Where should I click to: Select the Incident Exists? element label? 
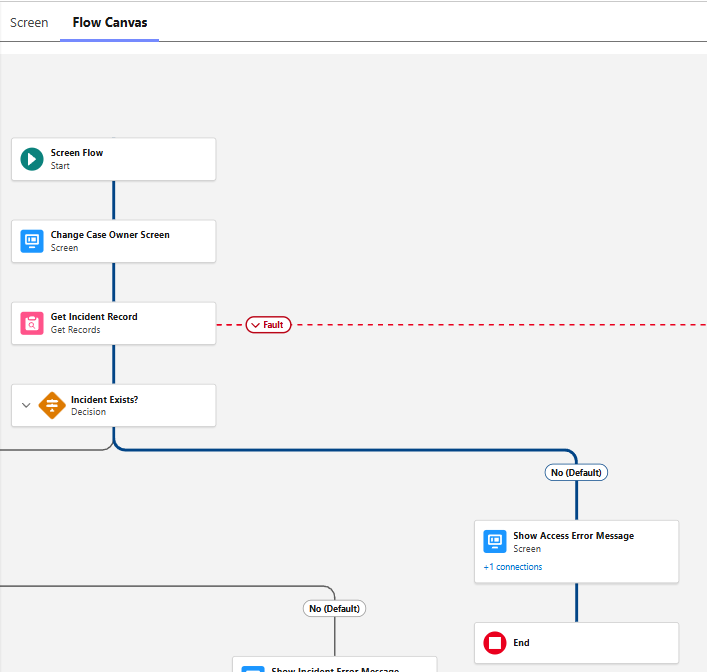(x=104, y=400)
